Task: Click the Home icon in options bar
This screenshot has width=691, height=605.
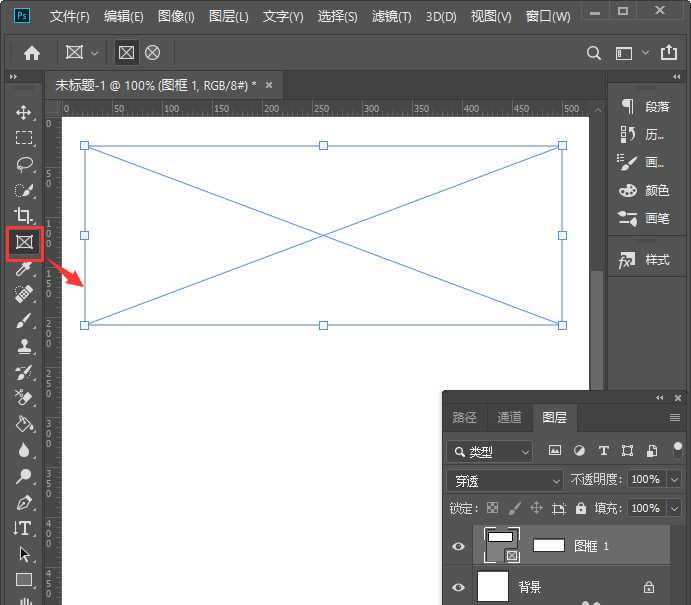Action: coord(32,53)
